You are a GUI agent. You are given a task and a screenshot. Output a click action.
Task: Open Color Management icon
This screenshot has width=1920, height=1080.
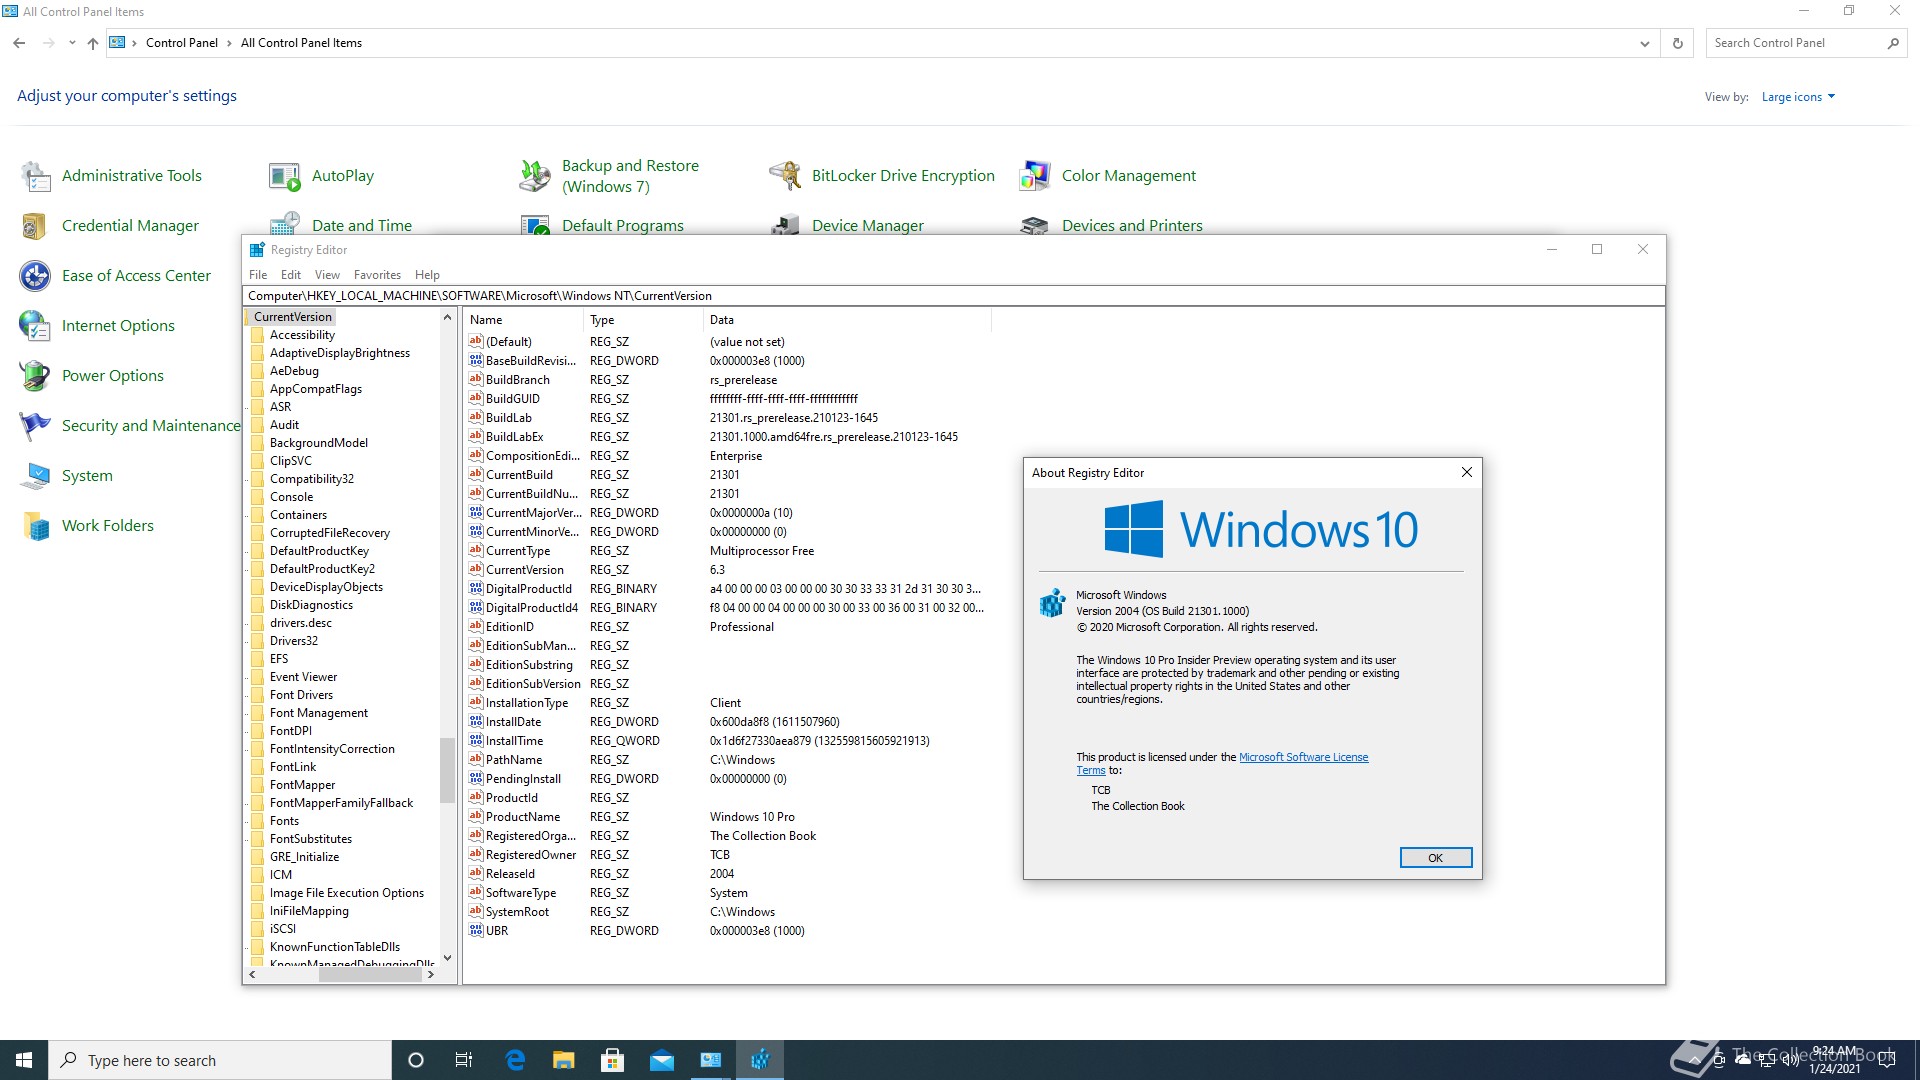(1035, 176)
